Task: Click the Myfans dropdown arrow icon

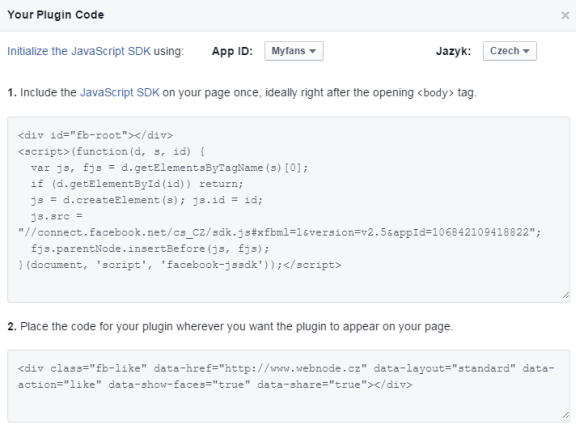Action: (313, 51)
